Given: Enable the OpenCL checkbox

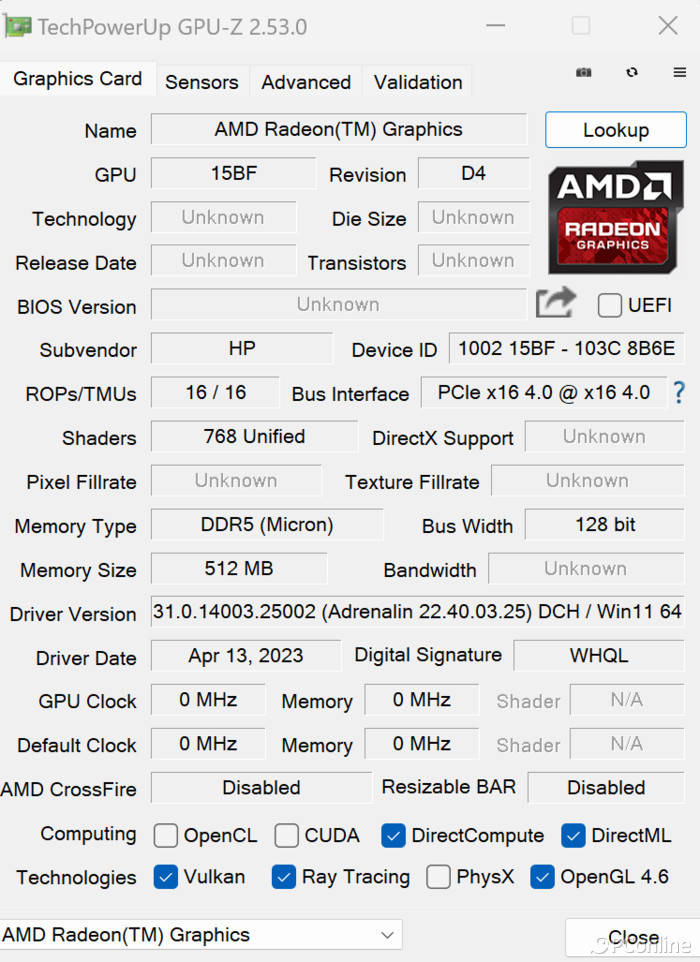Looking at the screenshot, I should (x=166, y=835).
